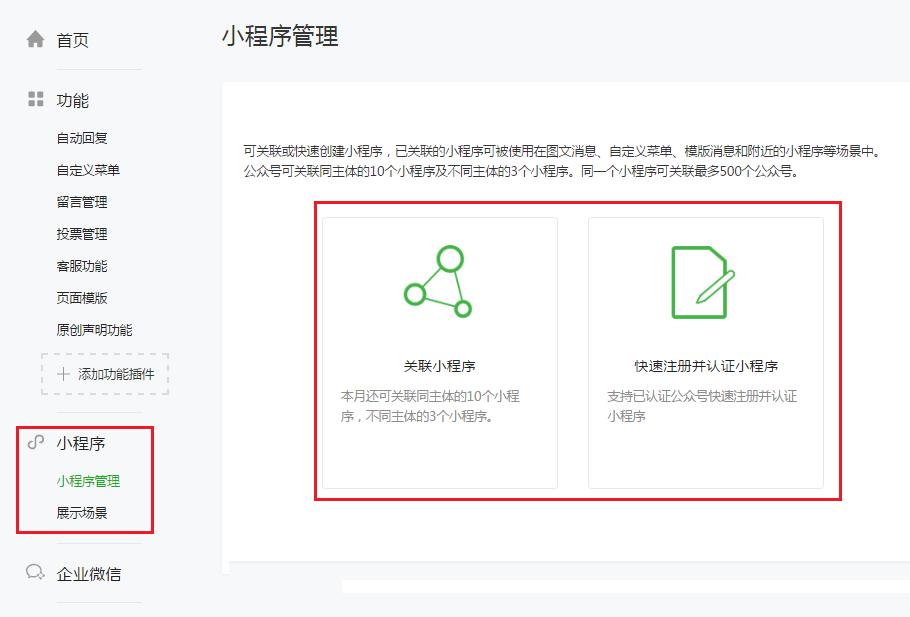
Task: Click the grid icon next to 功能
Action: pos(35,99)
